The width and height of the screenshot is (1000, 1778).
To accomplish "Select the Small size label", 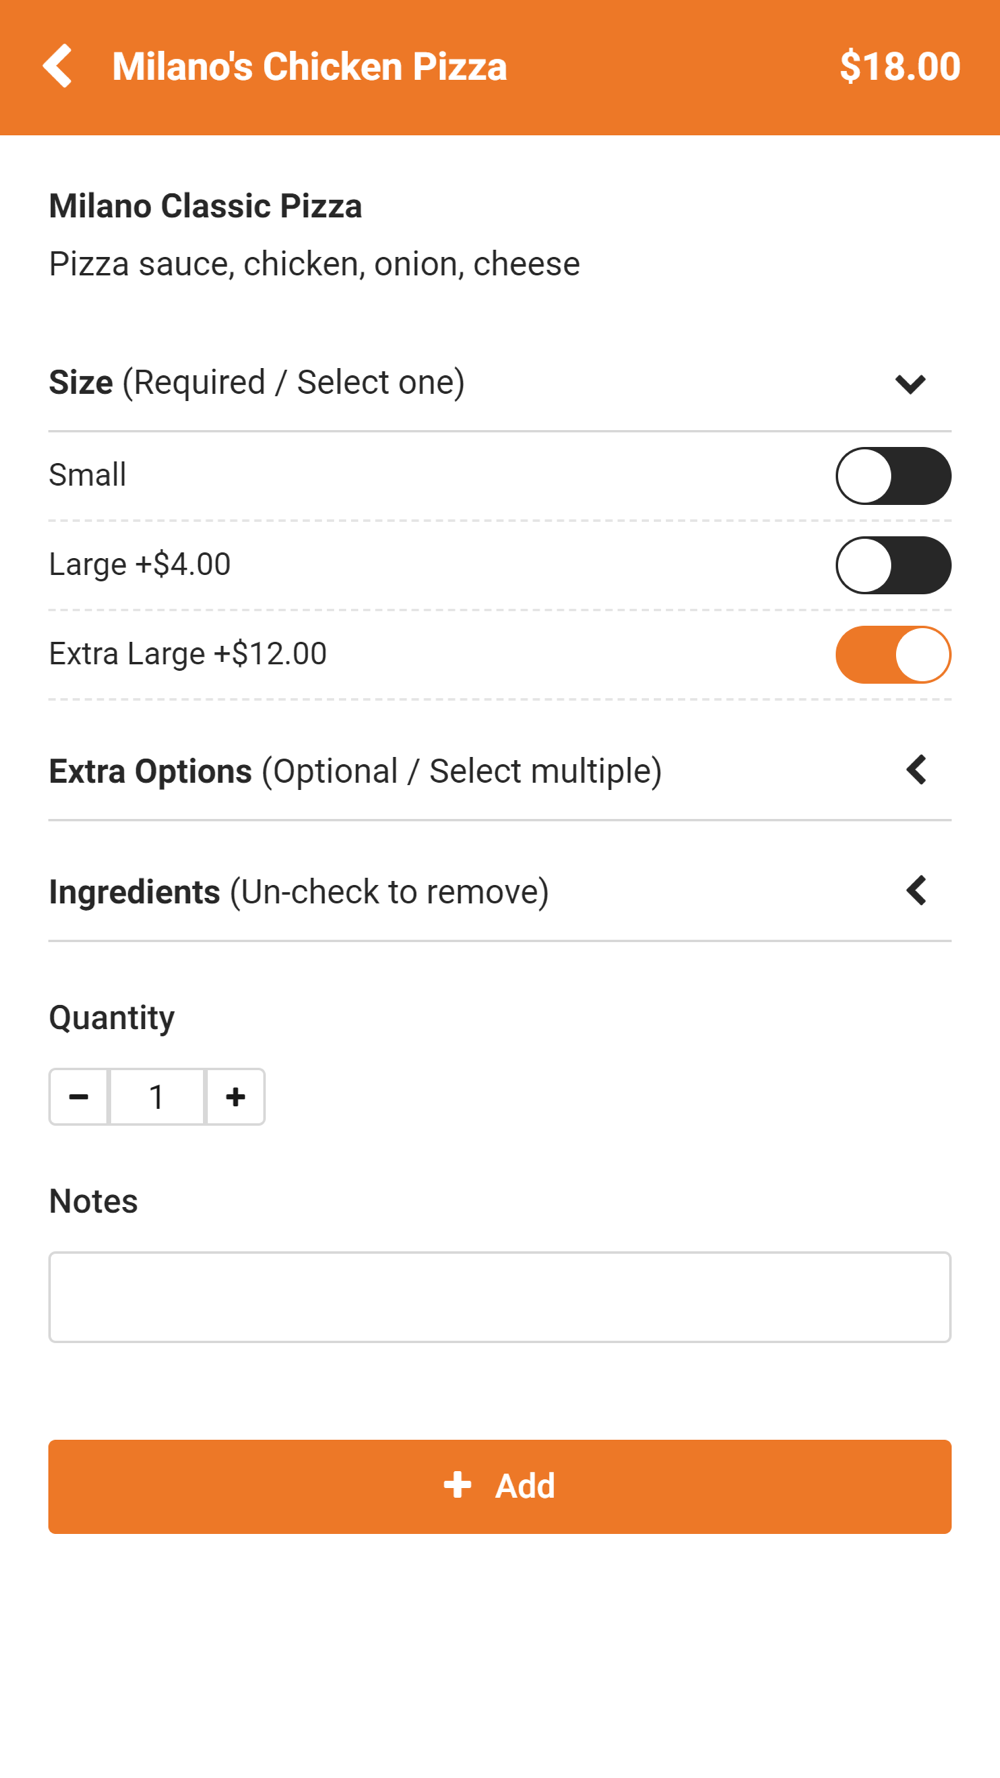I will tap(88, 475).
